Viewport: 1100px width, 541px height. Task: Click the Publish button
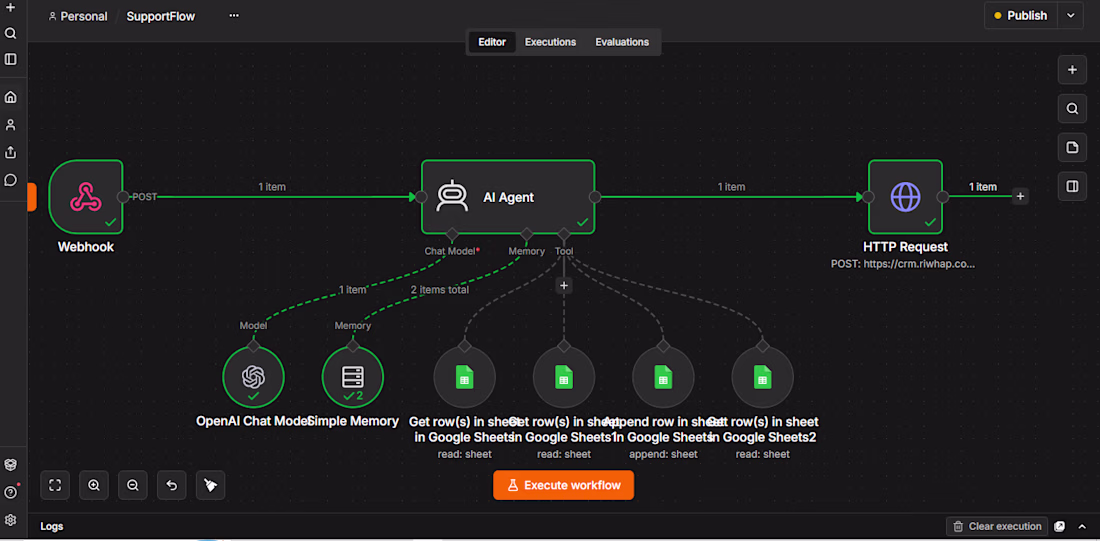1021,15
